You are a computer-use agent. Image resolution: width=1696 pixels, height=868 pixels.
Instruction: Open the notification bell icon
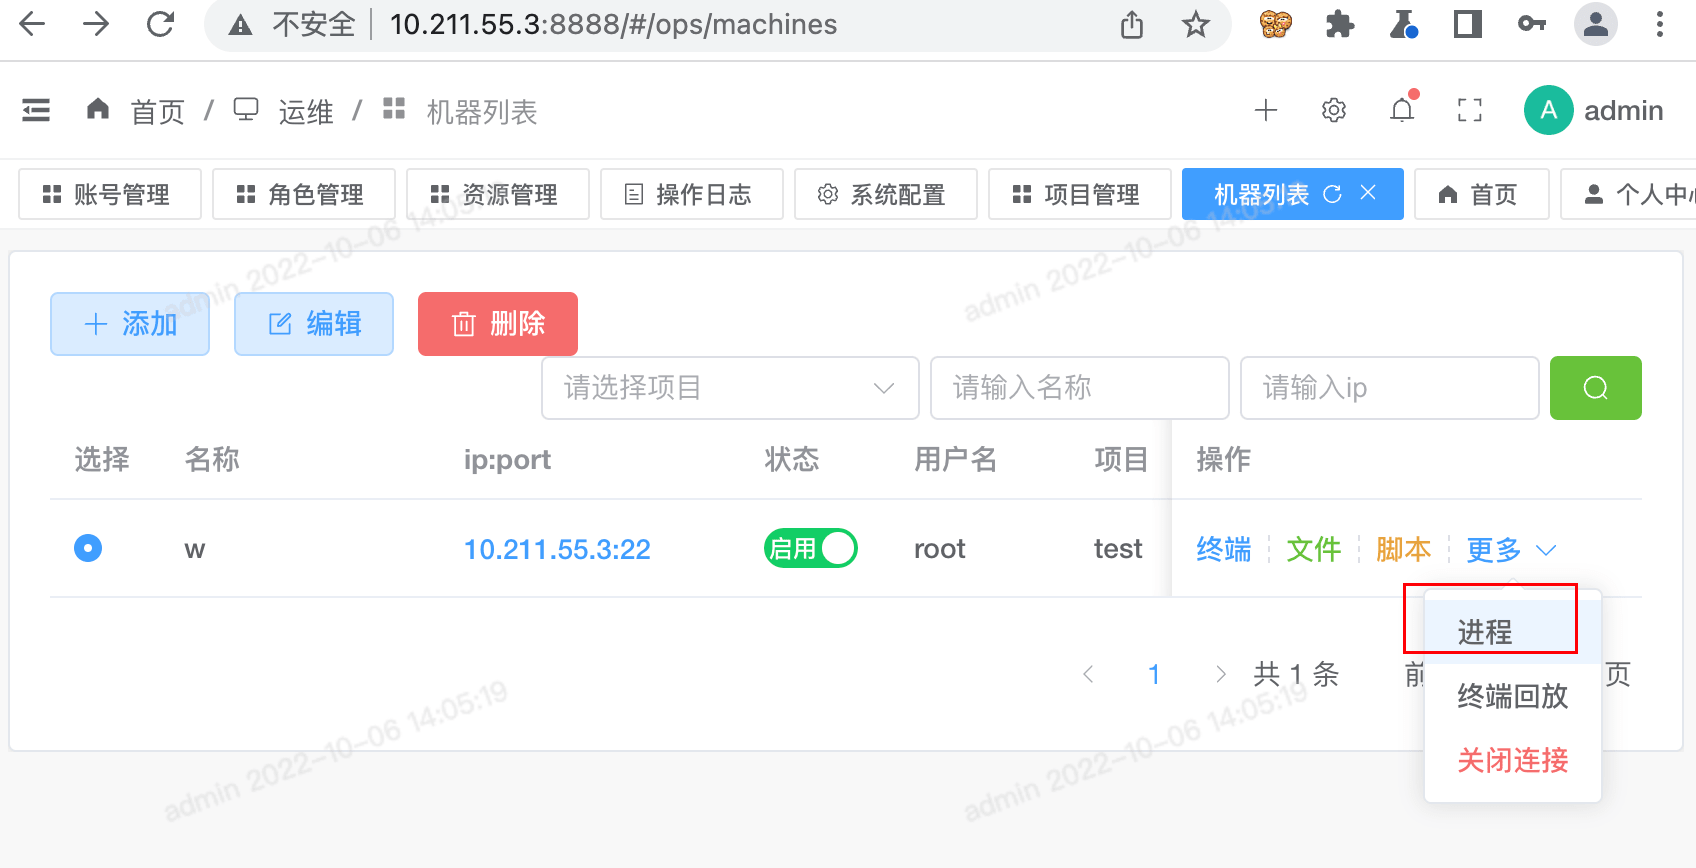1402,110
